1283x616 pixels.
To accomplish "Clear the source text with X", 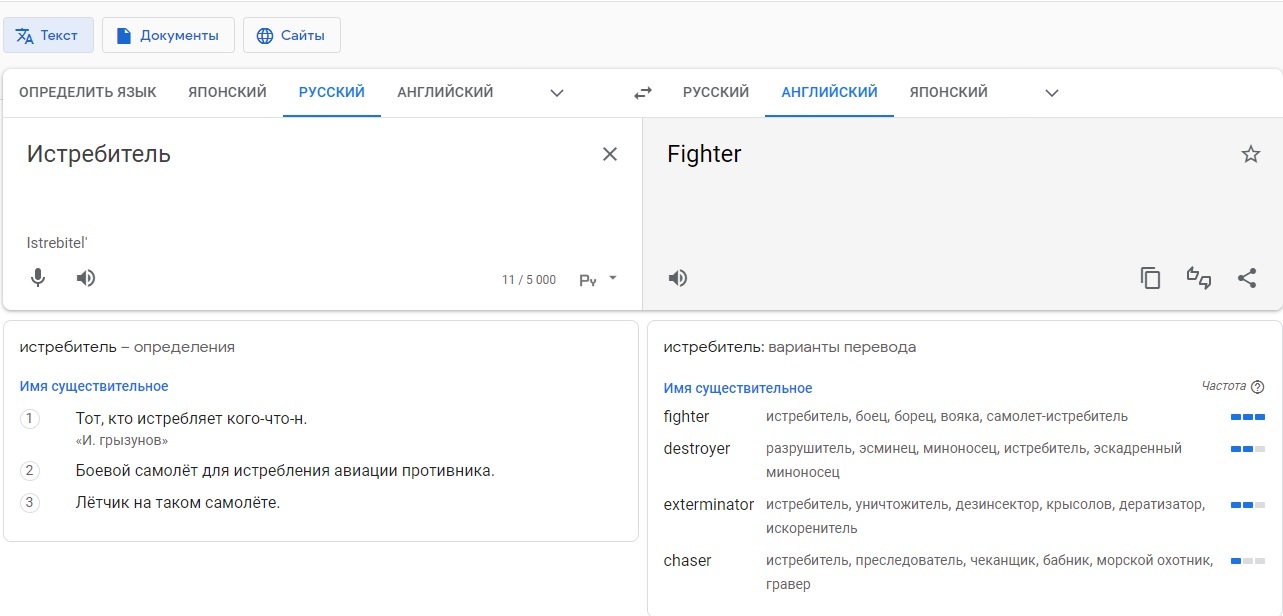I will point(610,154).
